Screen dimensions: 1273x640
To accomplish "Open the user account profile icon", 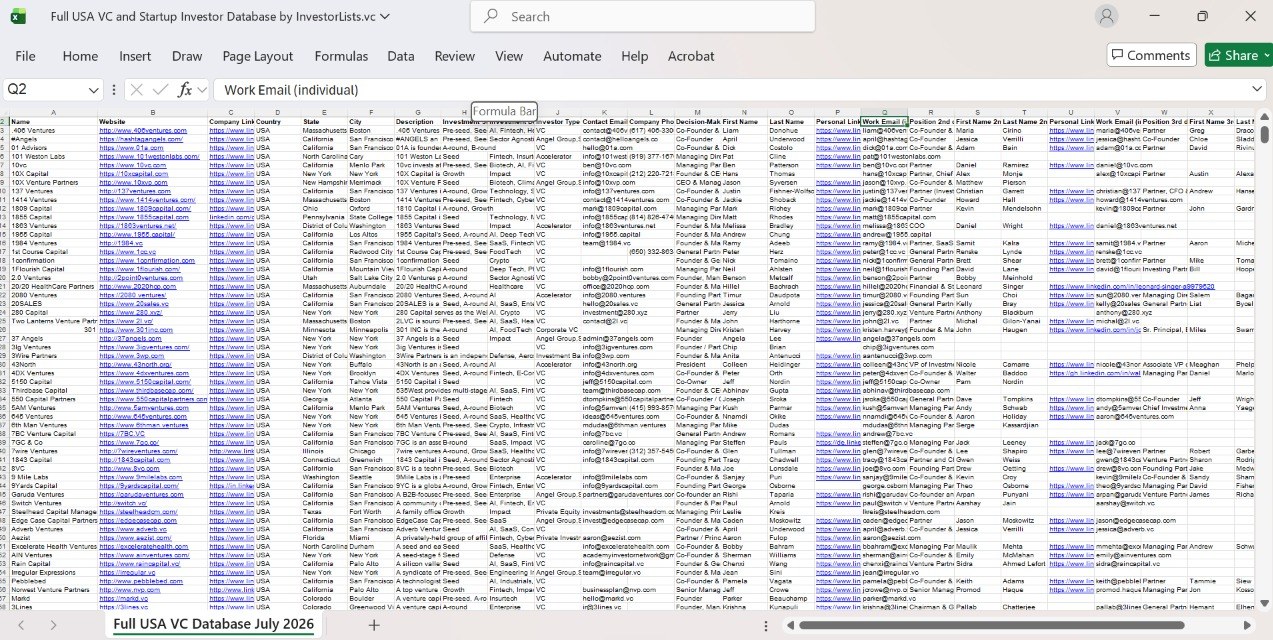I will pos(1106,16).
